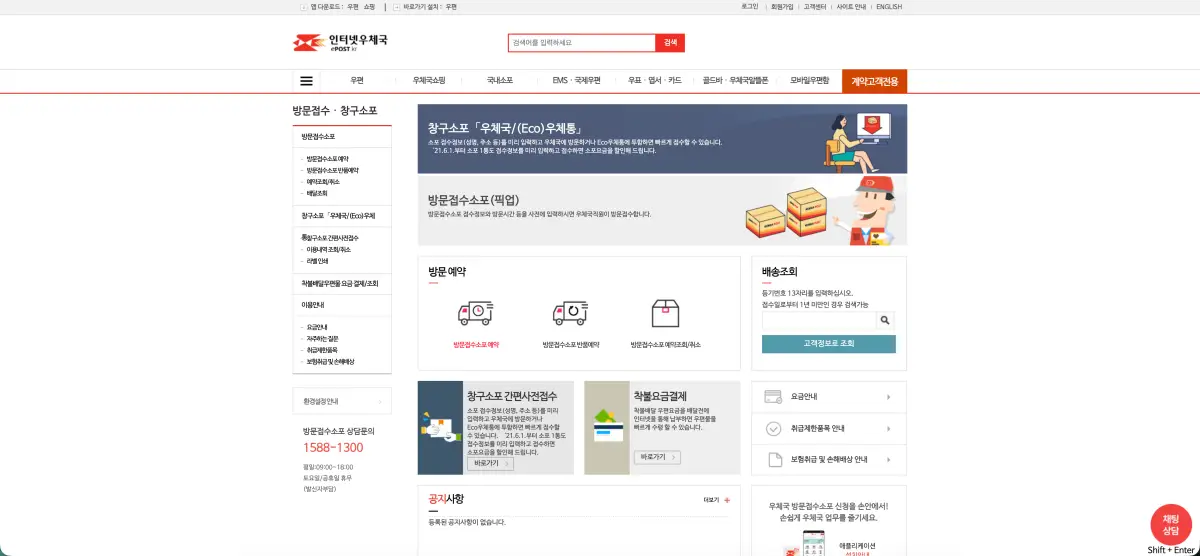The width and height of the screenshot is (1200, 556).
Task: Click the 취급제한품목 안내 checkmark icon
Action: pos(773,429)
